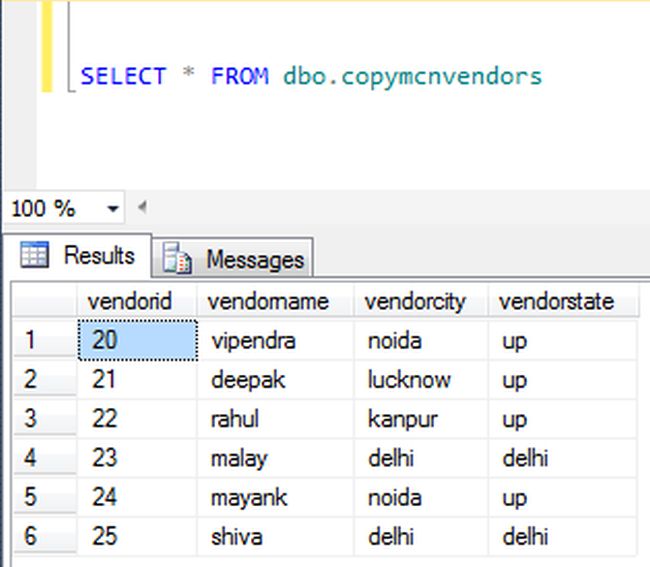Select row header 1
This screenshot has height=567, width=650.
(x=45, y=340)
